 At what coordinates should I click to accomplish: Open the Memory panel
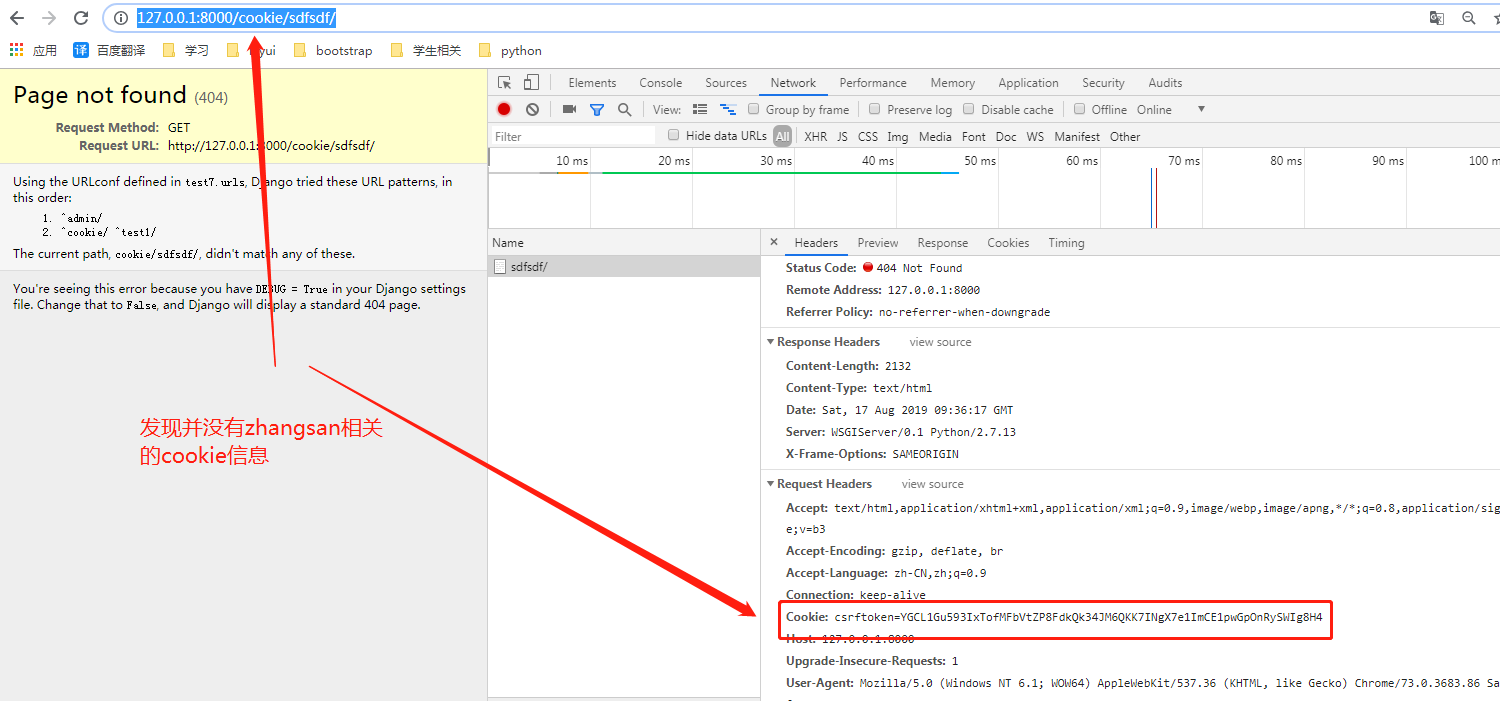point(952,83)
